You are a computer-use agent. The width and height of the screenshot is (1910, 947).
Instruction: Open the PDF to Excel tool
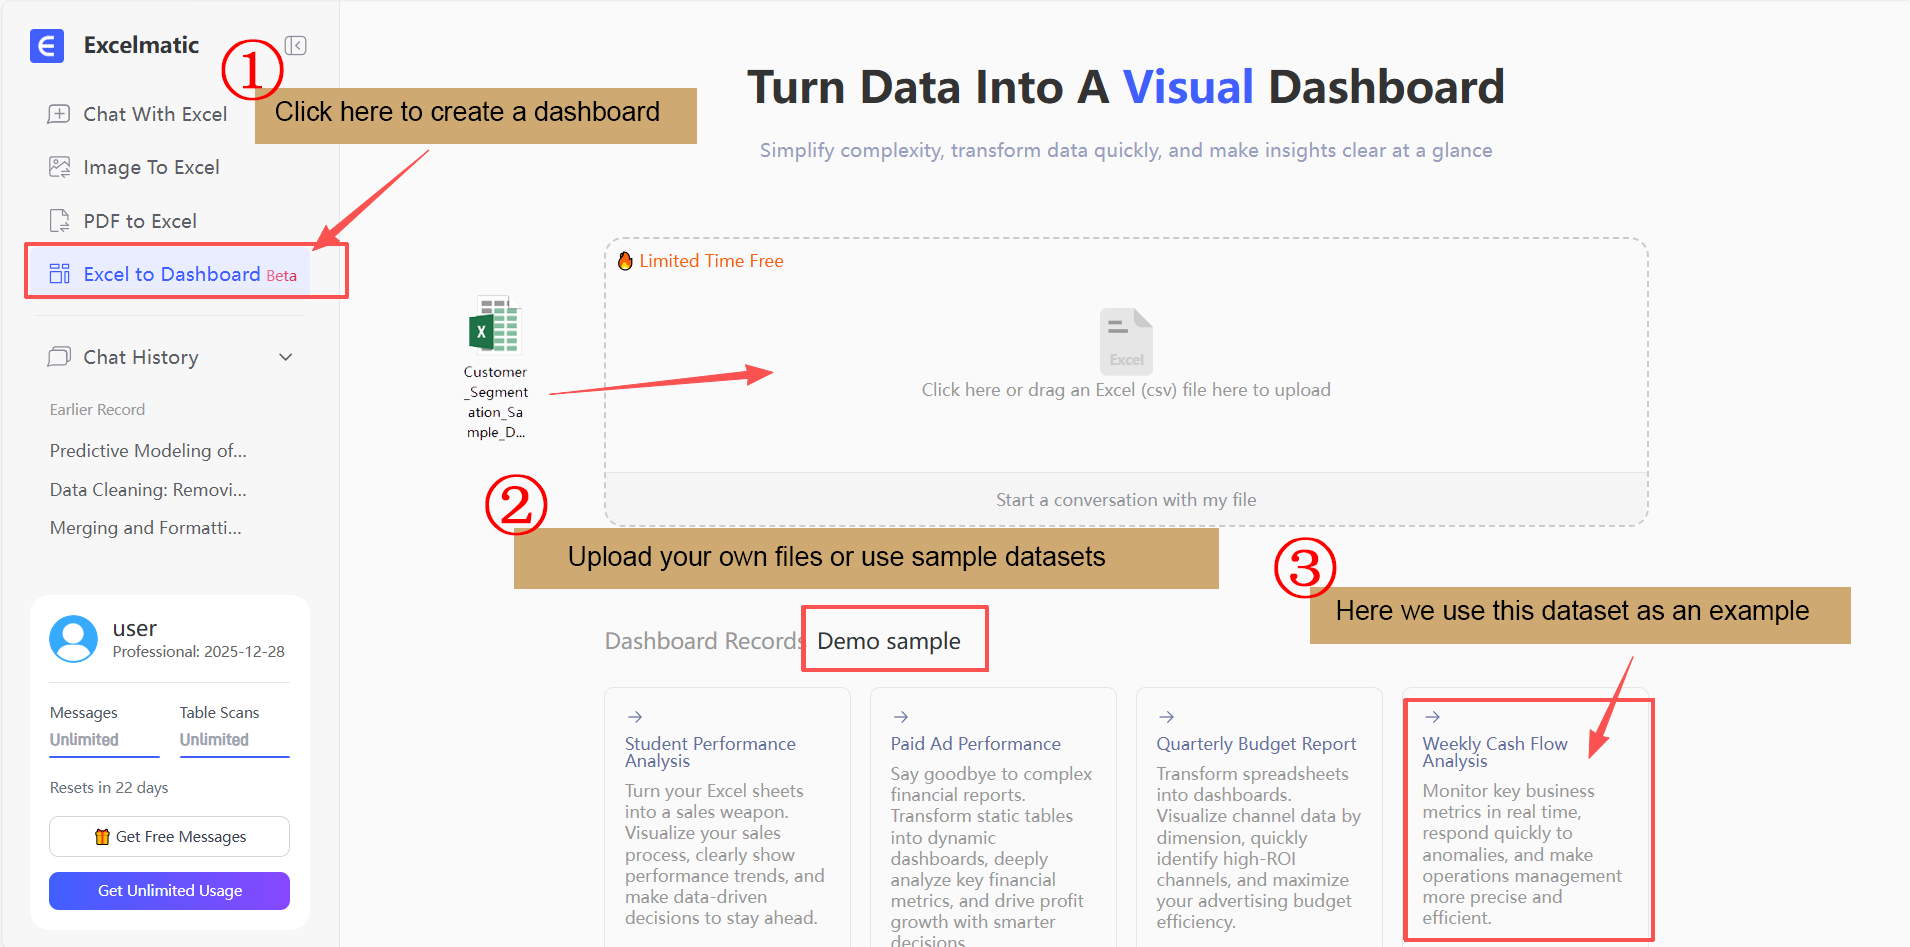pyautogui.click(x=140, y=220)
